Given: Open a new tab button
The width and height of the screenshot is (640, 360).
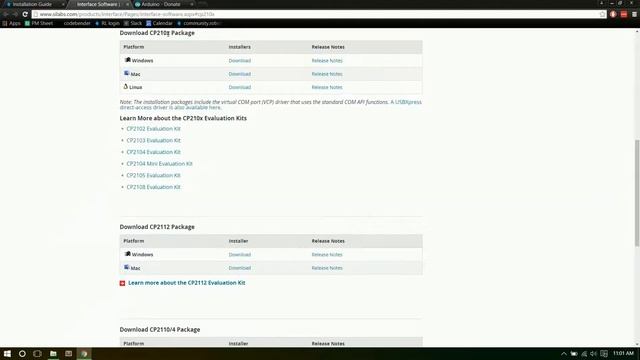Looking at the screenshot, I should 203,4.
